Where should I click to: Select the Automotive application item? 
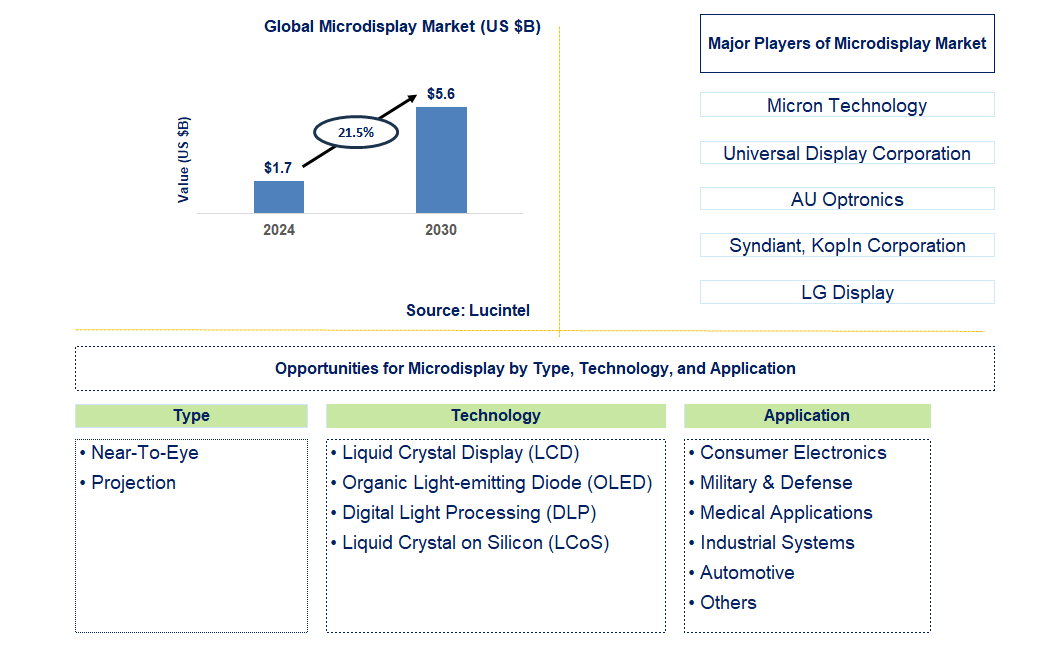coord(748,572)
